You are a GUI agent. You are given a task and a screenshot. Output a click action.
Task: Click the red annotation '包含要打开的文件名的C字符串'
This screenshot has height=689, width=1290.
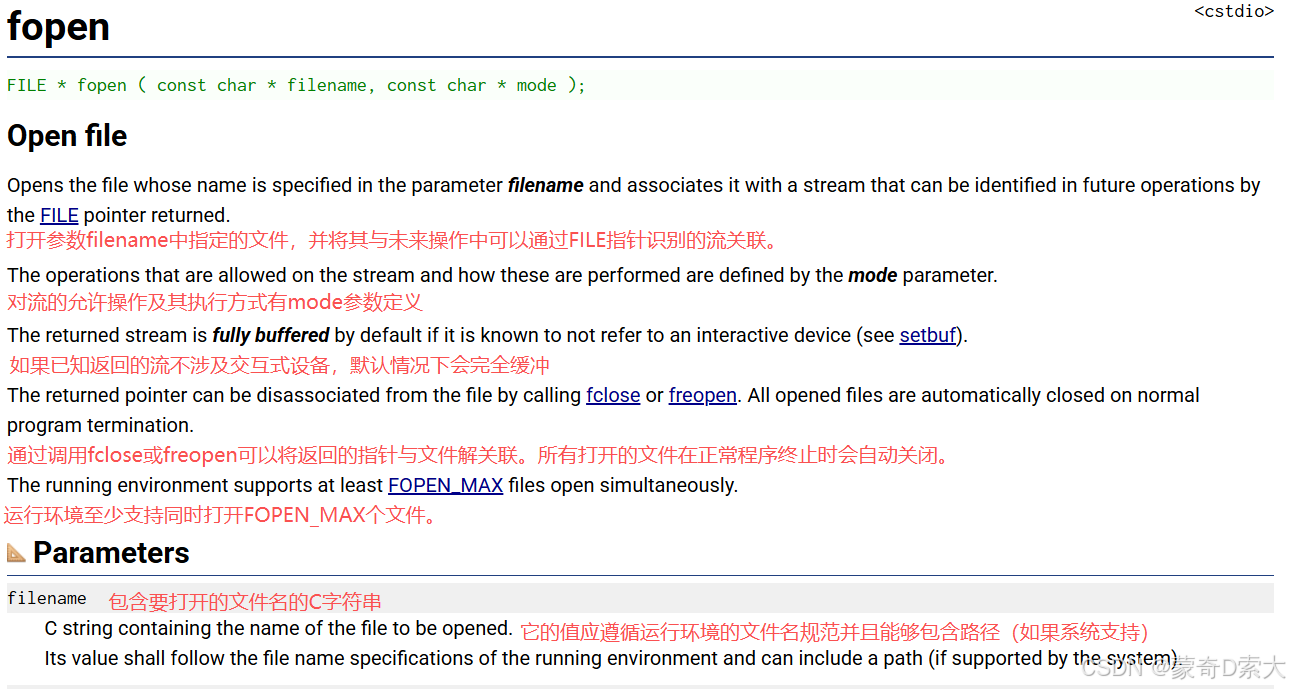[245, 602]
